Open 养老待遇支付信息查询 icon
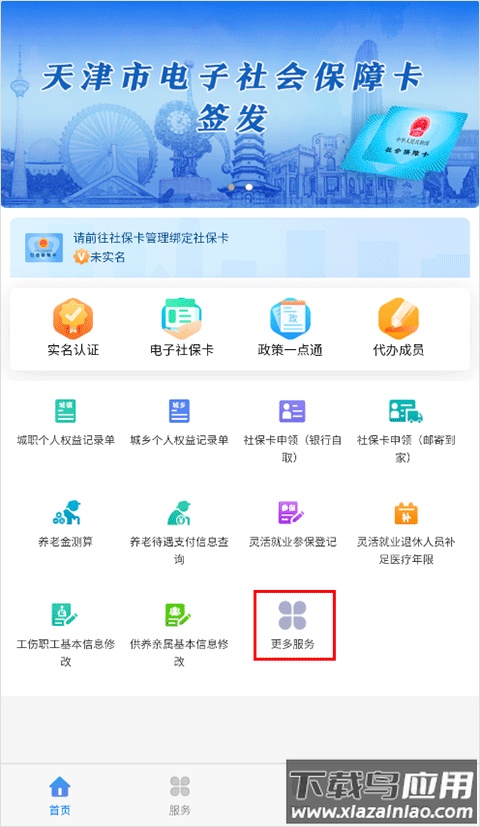Viewport: 480px width, 827px height. click(179, 513)
